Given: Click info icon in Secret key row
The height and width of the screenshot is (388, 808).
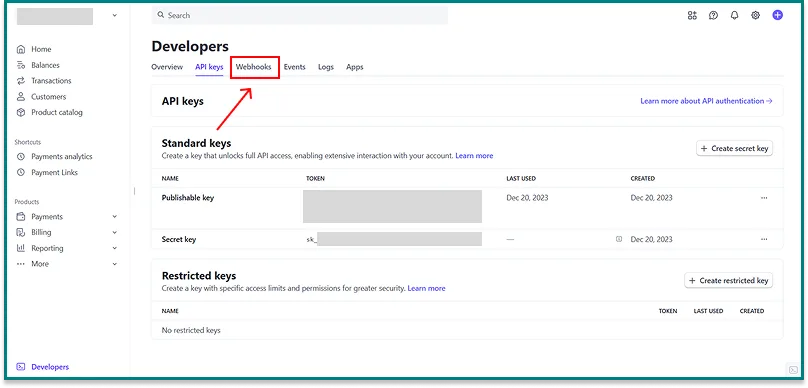Looking at the screenshot, I should (x=619, y=239).
